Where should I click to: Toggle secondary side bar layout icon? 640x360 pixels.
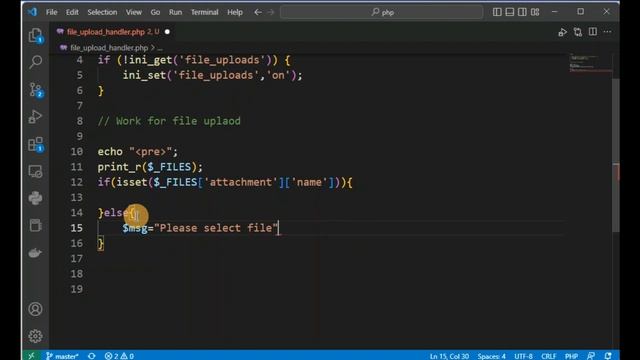click(522, 12)
